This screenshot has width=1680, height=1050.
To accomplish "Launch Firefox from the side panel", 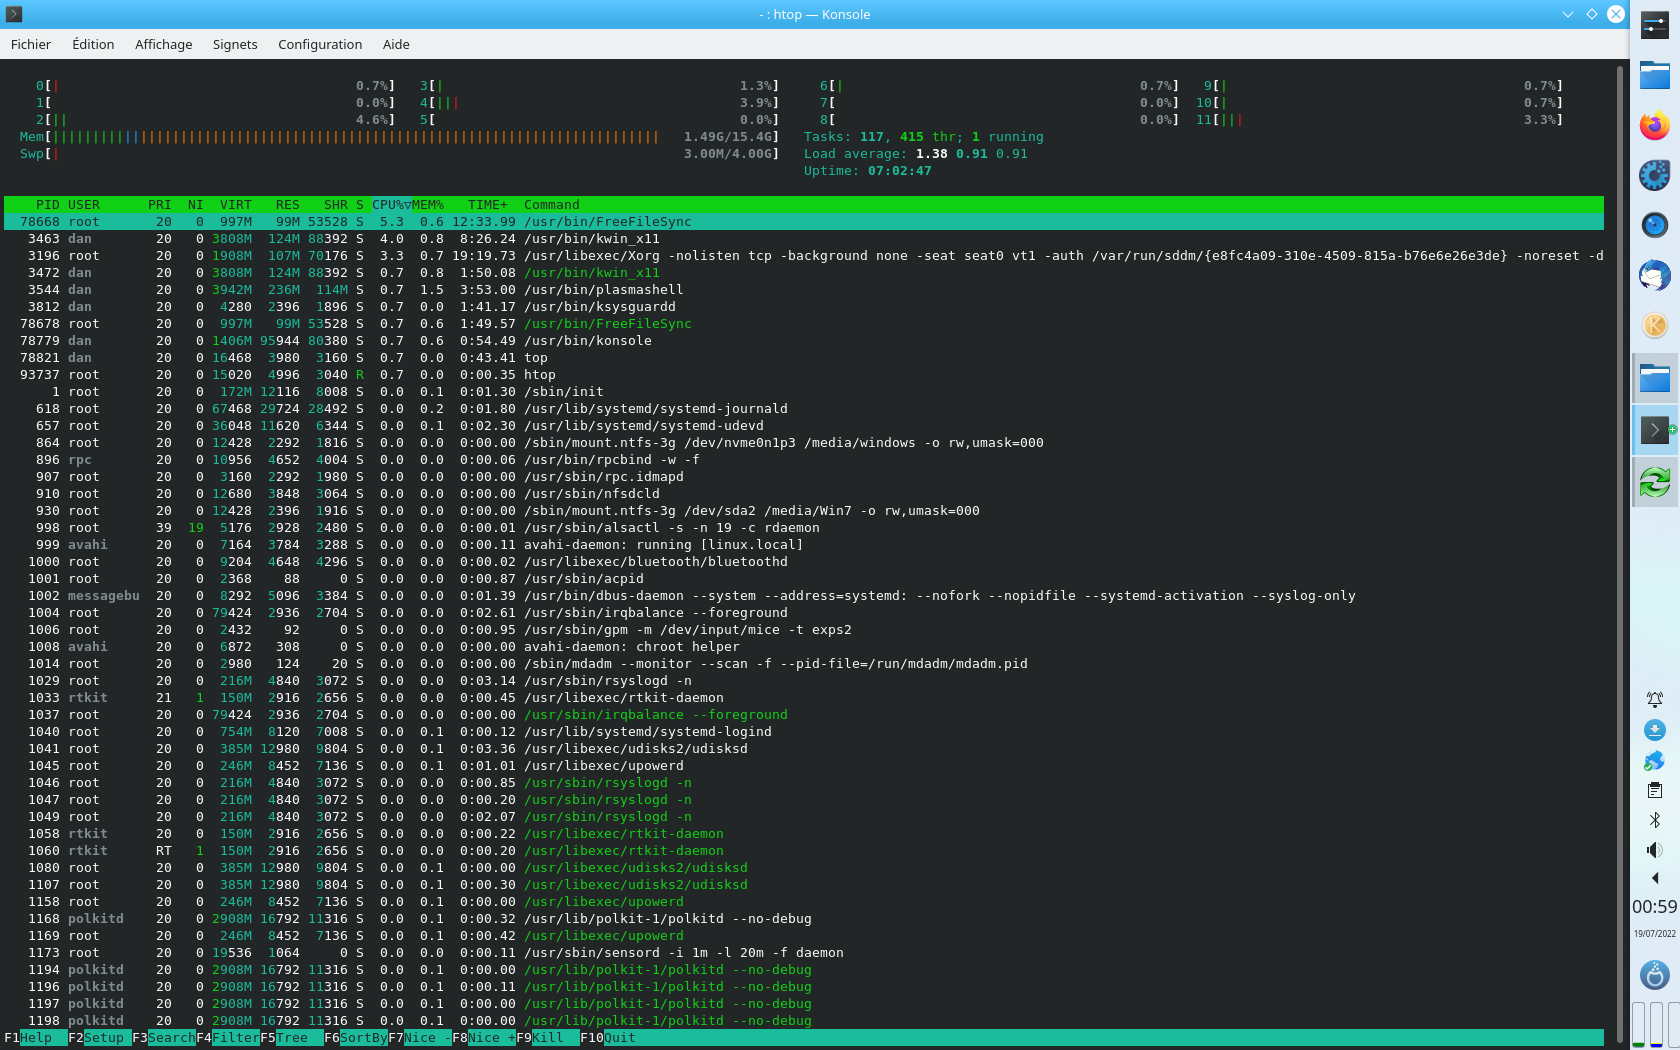I will 1655,126.
